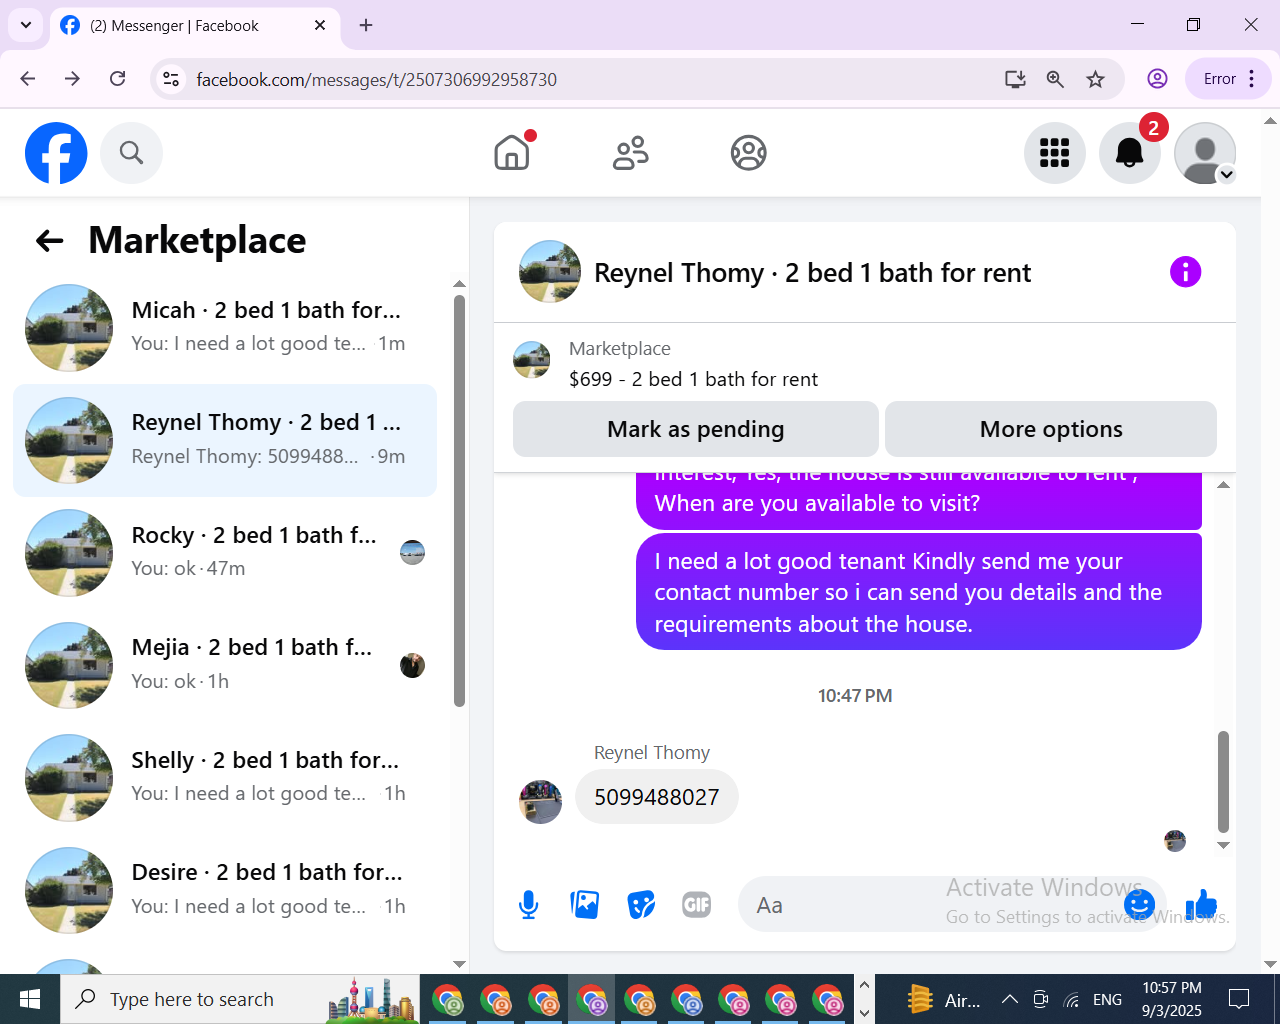Open the $699 - 2 bed 1 bath listing
The height and width of the screenshot is (1024, 1280).
(x=693, y=379)
